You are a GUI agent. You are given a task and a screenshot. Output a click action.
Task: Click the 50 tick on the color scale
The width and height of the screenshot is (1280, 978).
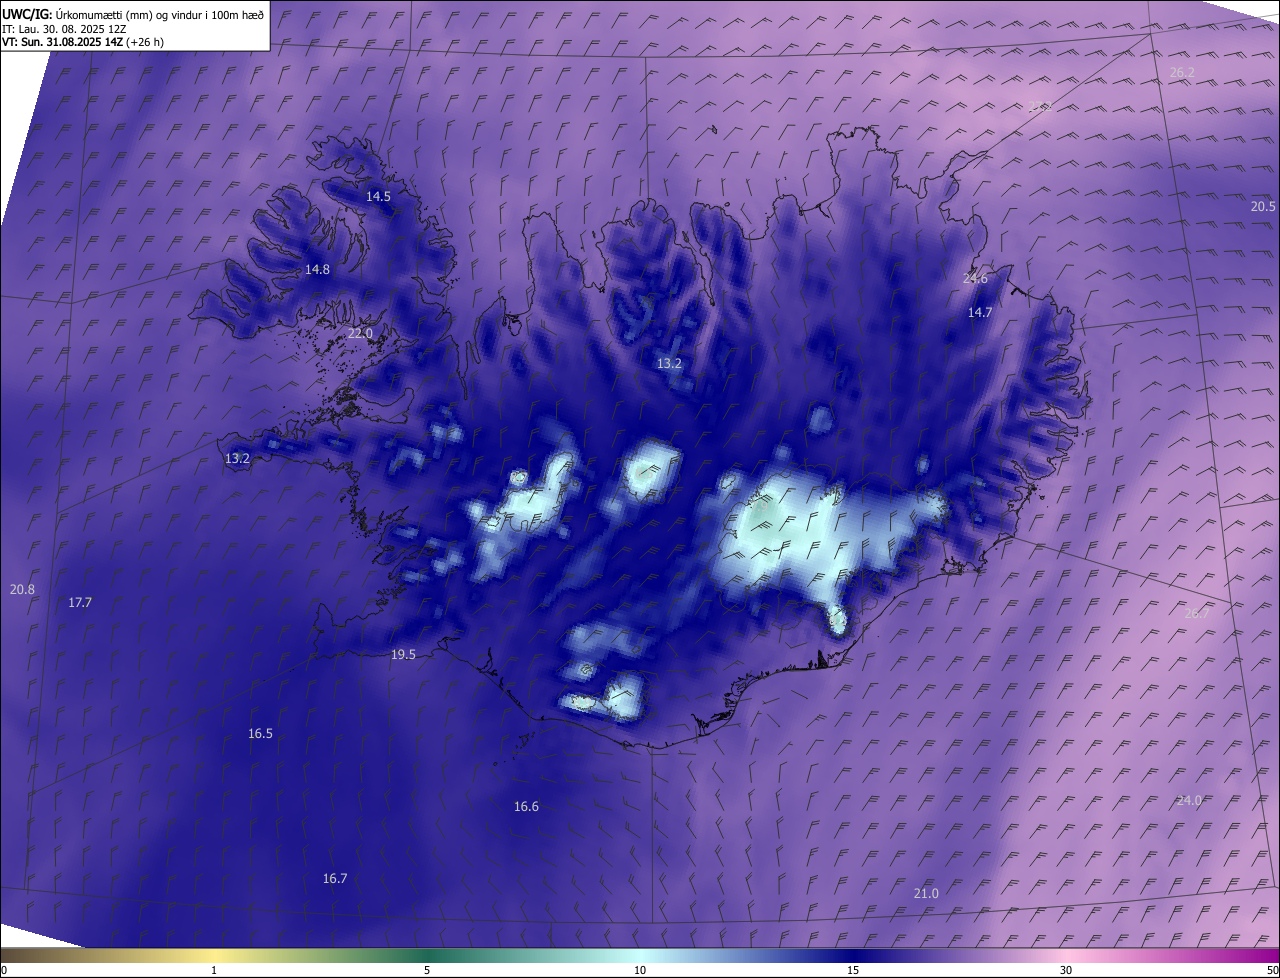click(1272, 971)
